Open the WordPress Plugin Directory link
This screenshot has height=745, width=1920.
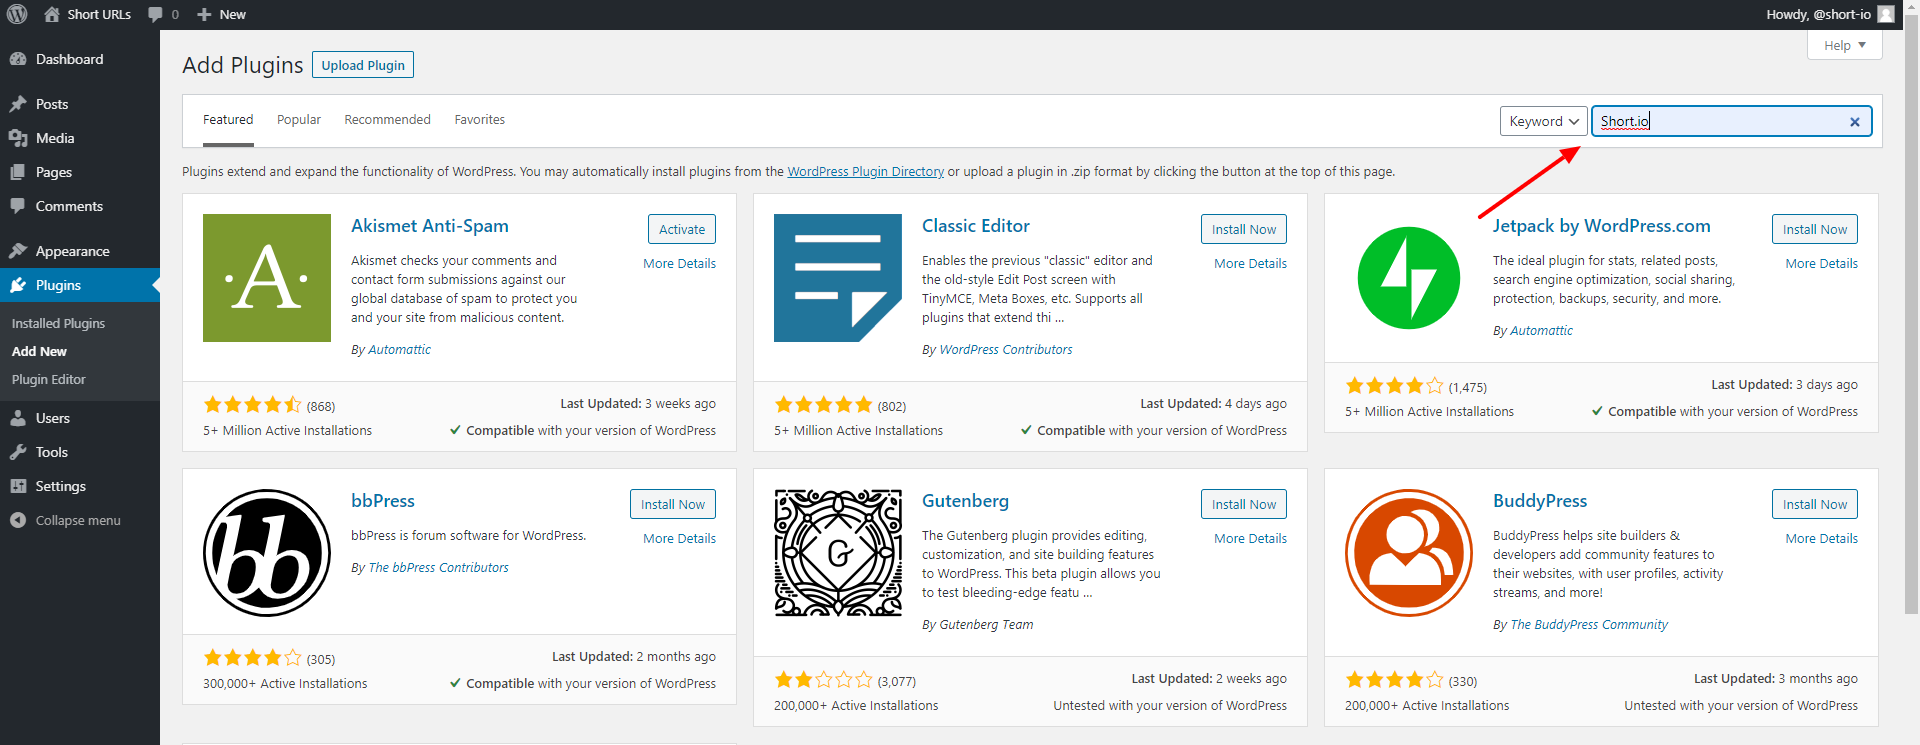pos(865,171)
